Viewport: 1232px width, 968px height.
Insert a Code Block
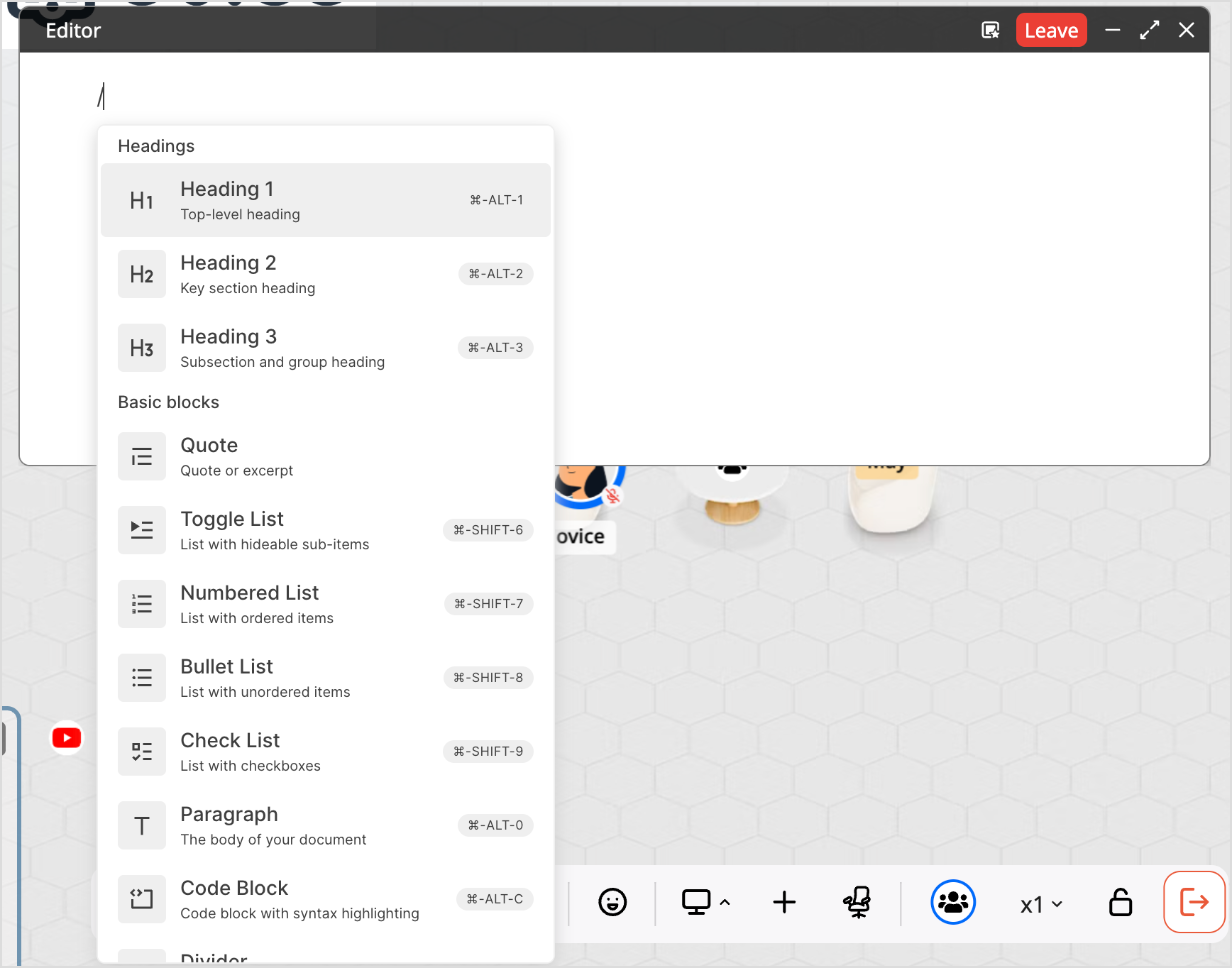(x=325, y=901)
